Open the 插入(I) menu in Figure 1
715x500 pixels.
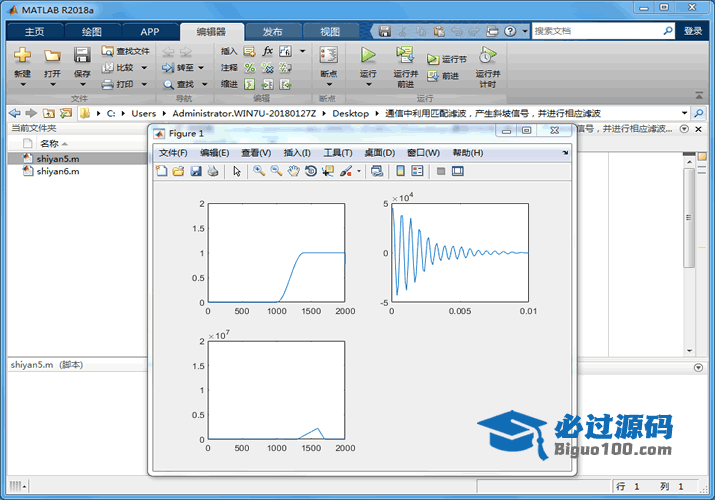point(297,153)
